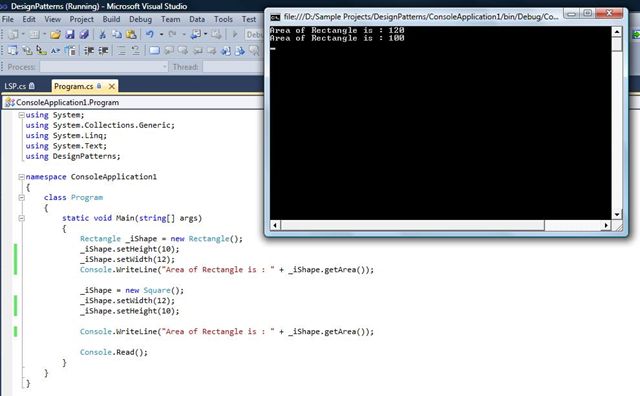This screenshot has height=396, width=640.
Task: Collapse the namespace ConsoleApplication1 block
Action: [21, 177]
